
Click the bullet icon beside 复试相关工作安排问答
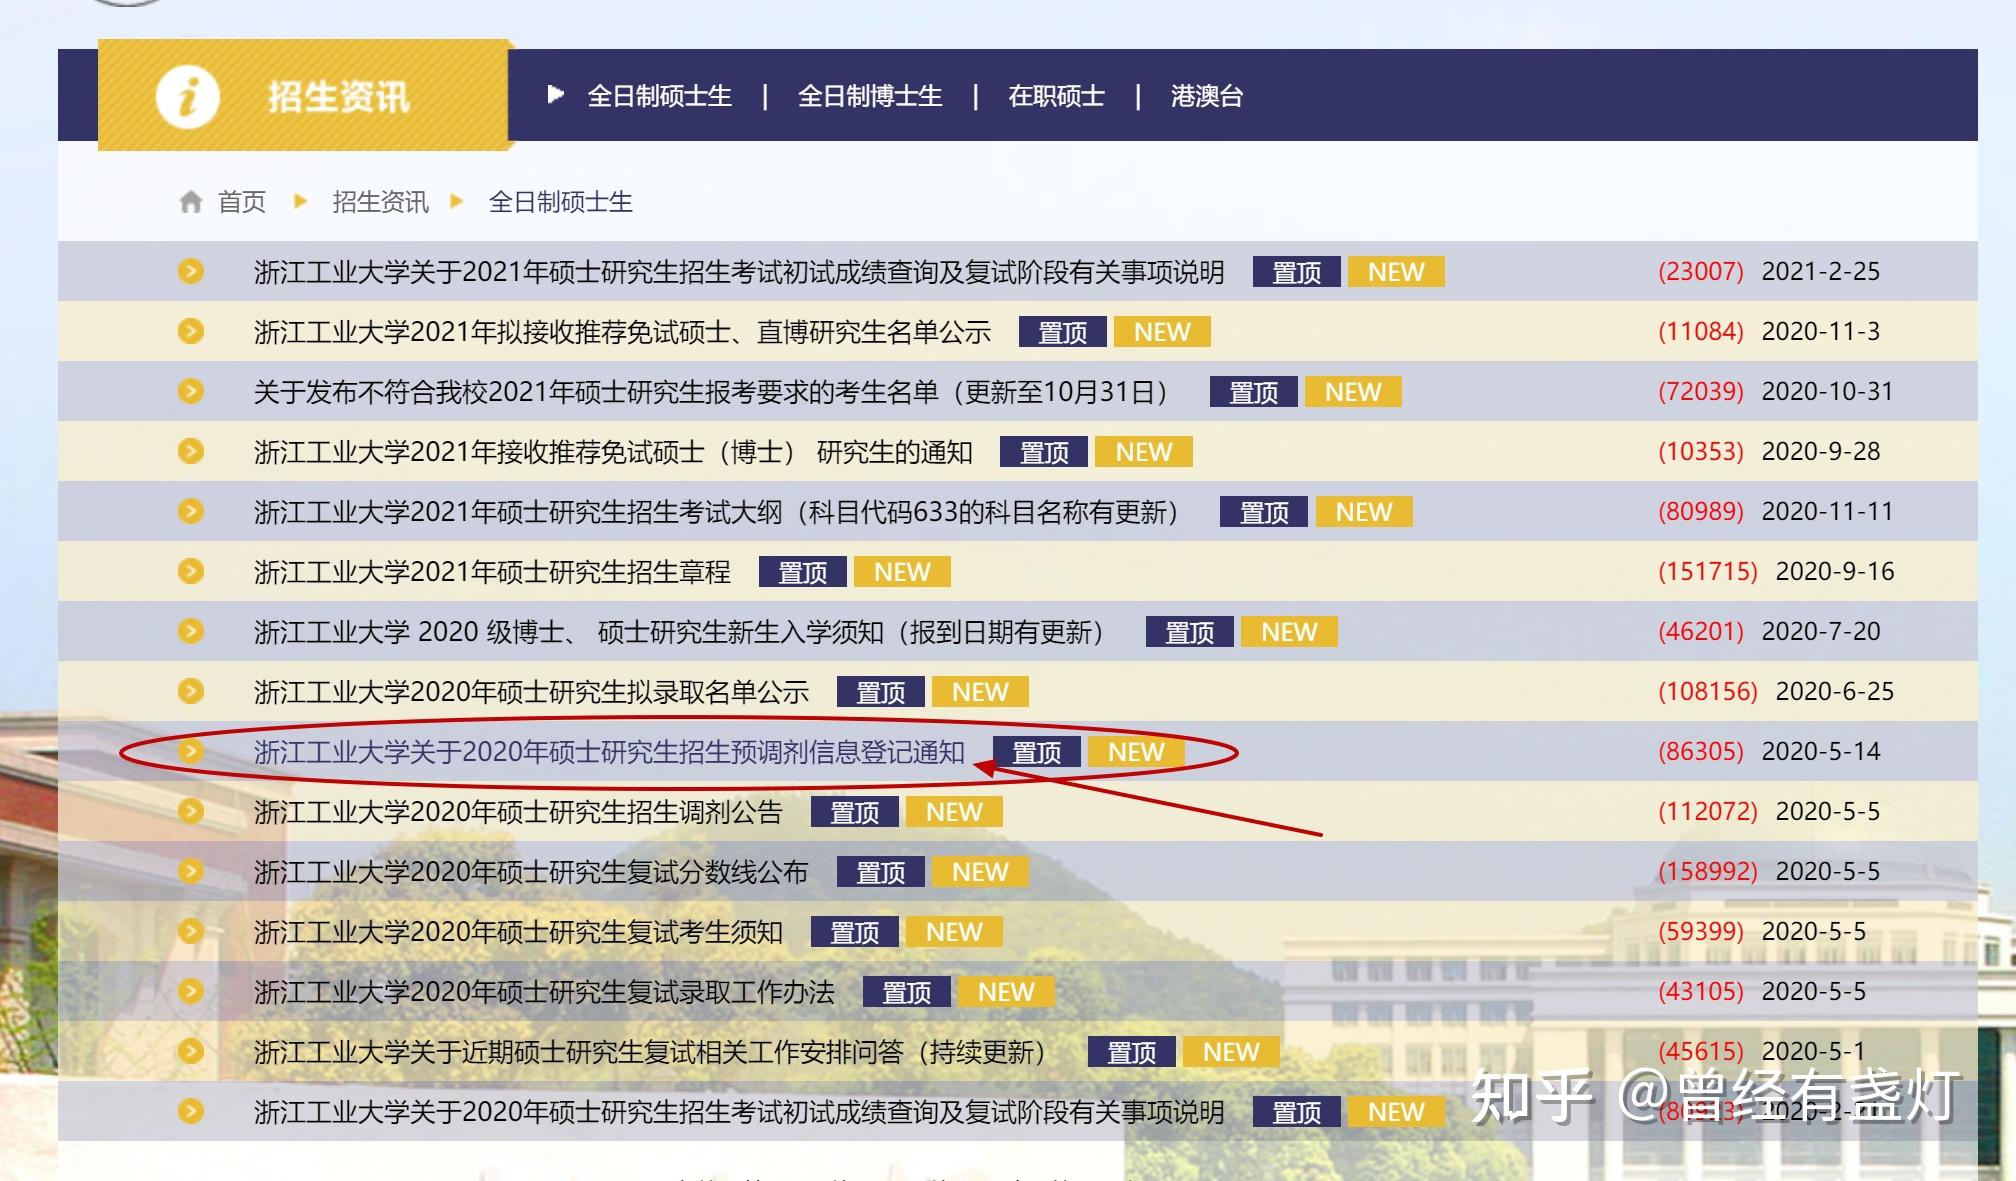191,1051
